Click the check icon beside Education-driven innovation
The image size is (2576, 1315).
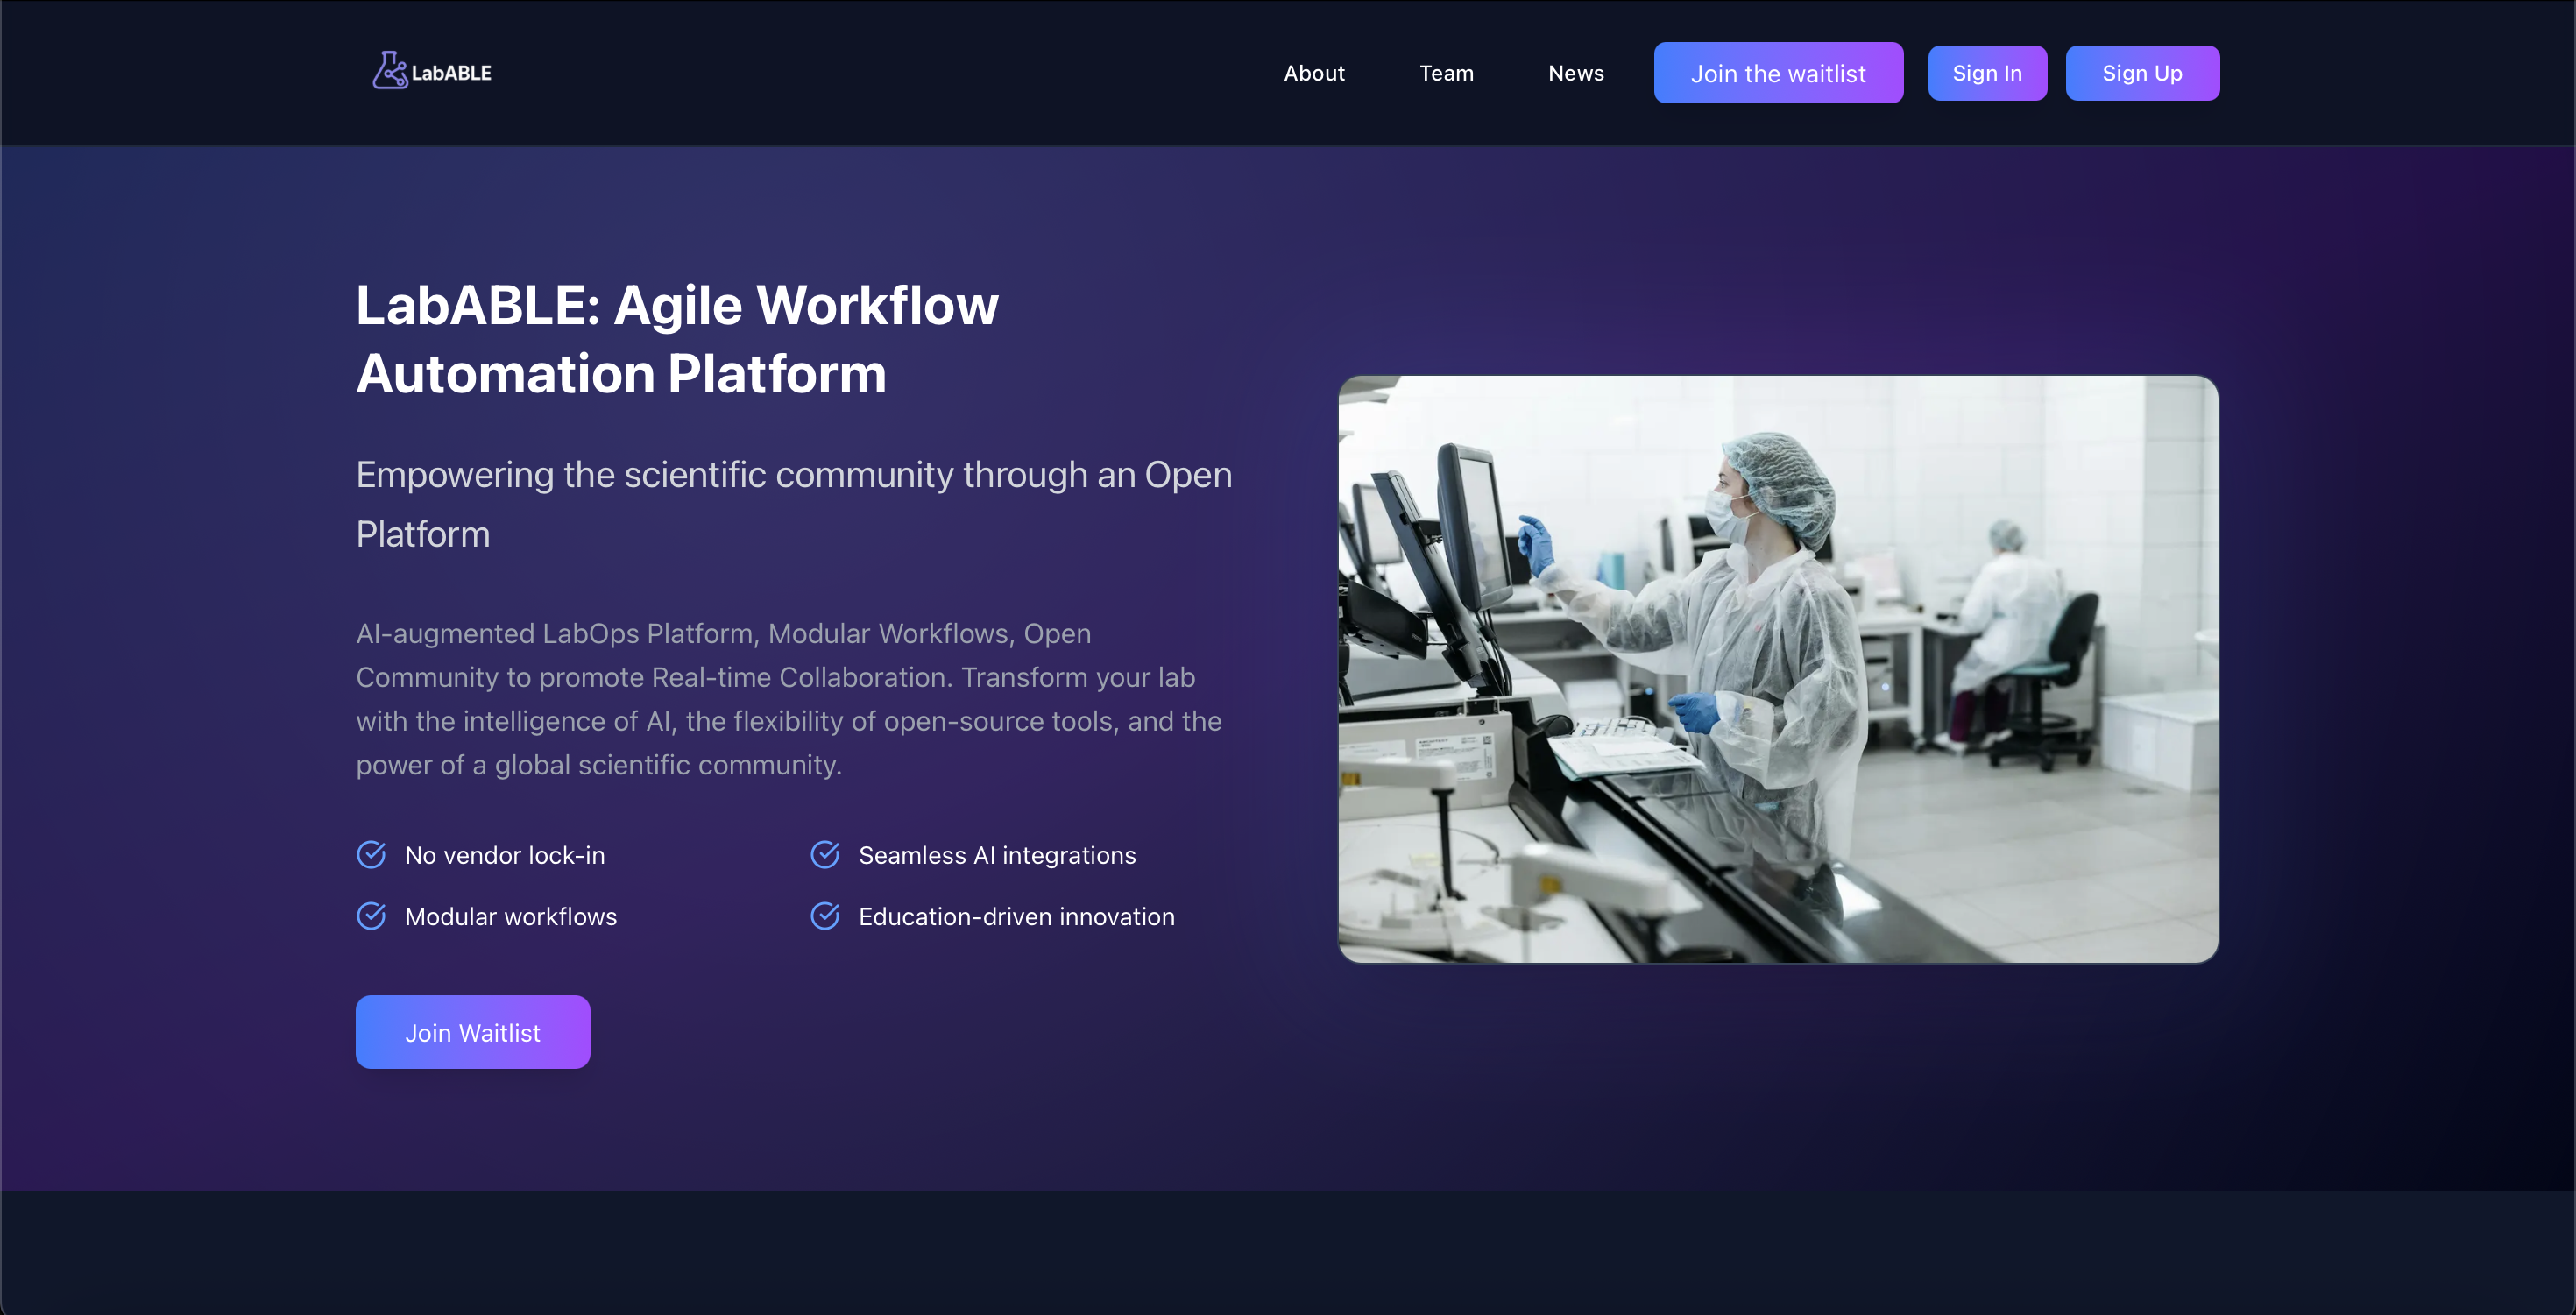[825, 916]
